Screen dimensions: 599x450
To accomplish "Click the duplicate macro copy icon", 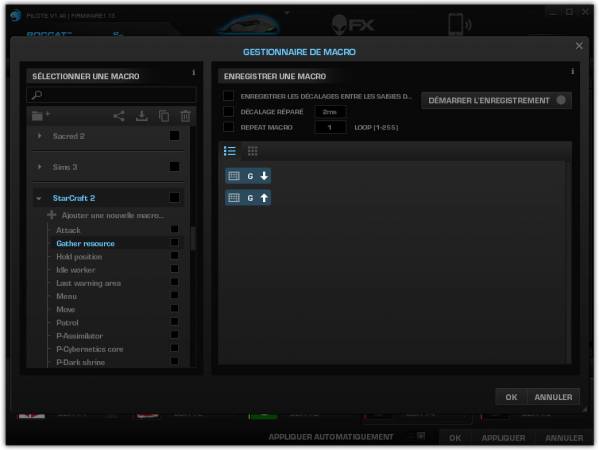I will (x=164, y=116).
